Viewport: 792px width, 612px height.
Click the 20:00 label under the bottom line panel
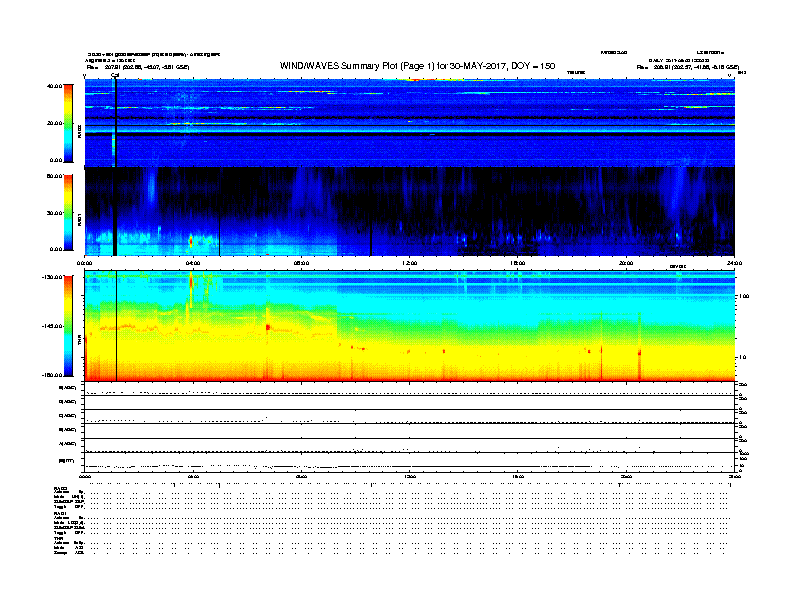point(626,476)
